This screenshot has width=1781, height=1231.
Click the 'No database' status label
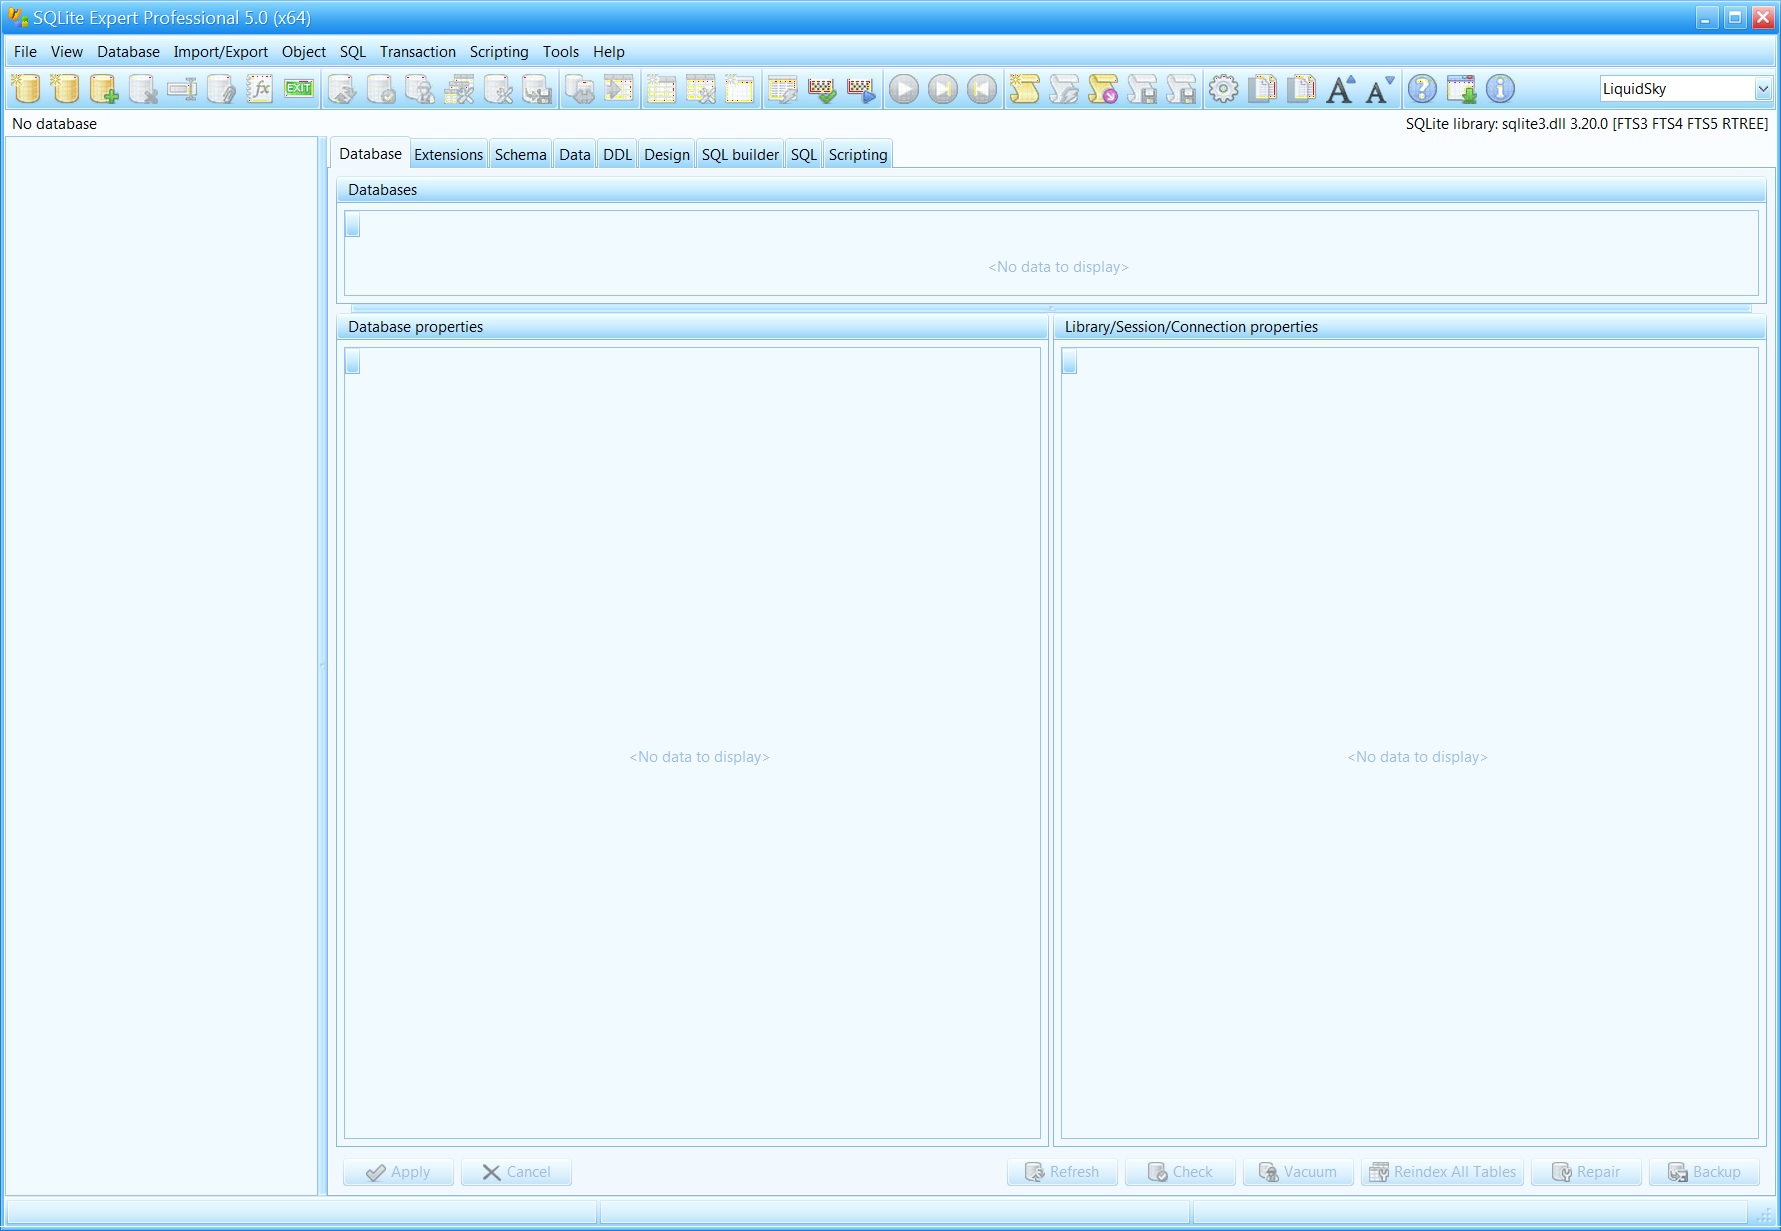(54, 124)
